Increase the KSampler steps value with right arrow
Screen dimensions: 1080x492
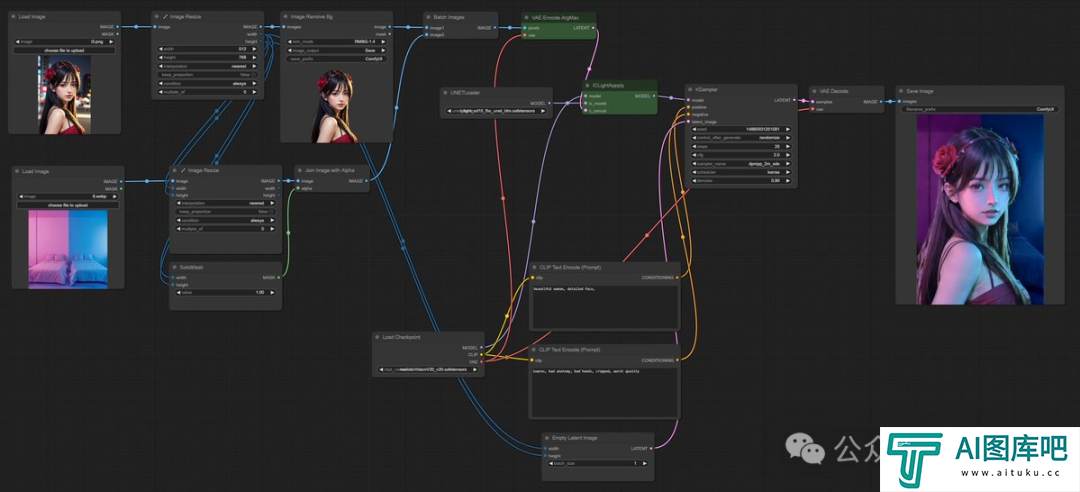click(787, 146)
